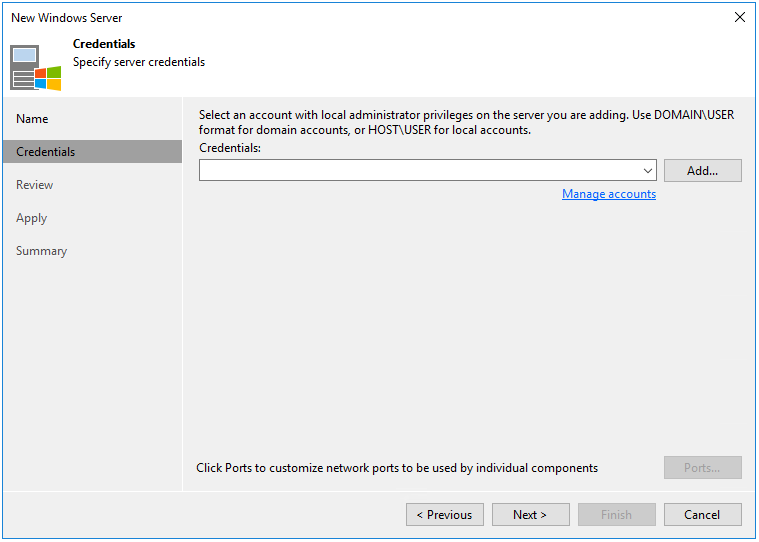Click the 'Specify server credentials' subtitle
Viewport: 759px width, 542px height.
139,62
